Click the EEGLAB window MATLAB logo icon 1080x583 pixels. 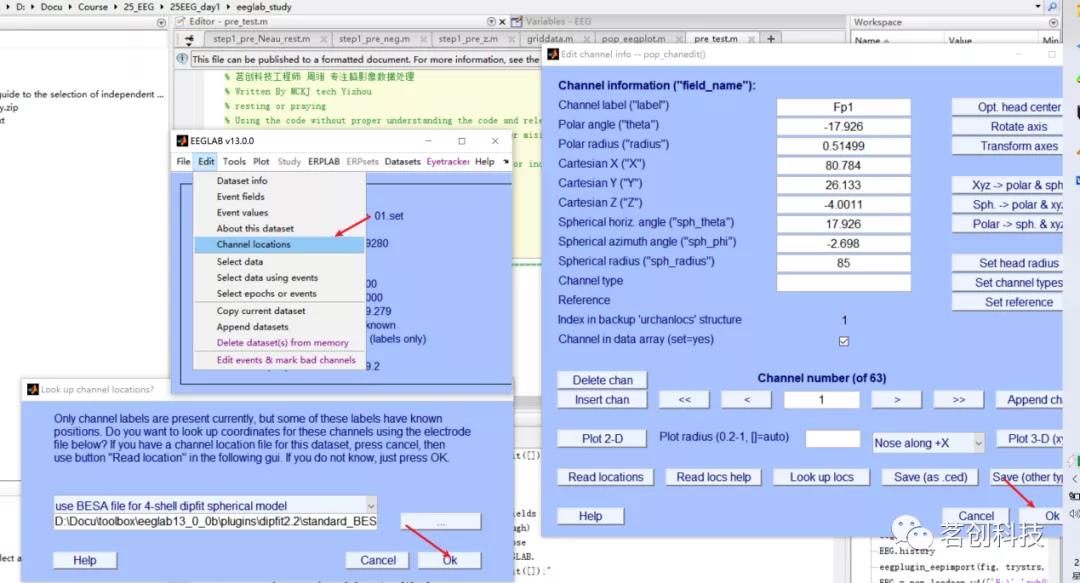[x=182, y=141]
